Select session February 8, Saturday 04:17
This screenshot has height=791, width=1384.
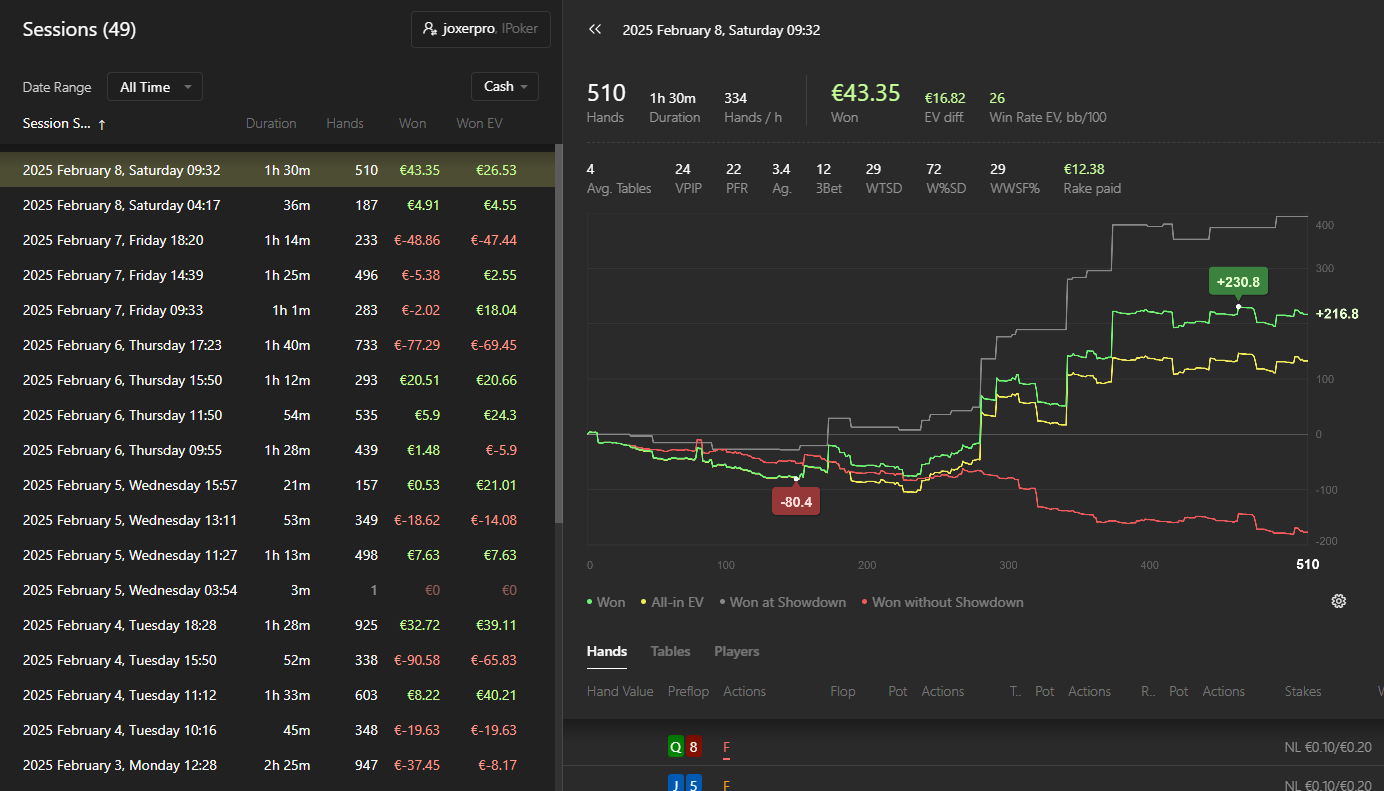(277, 205)
